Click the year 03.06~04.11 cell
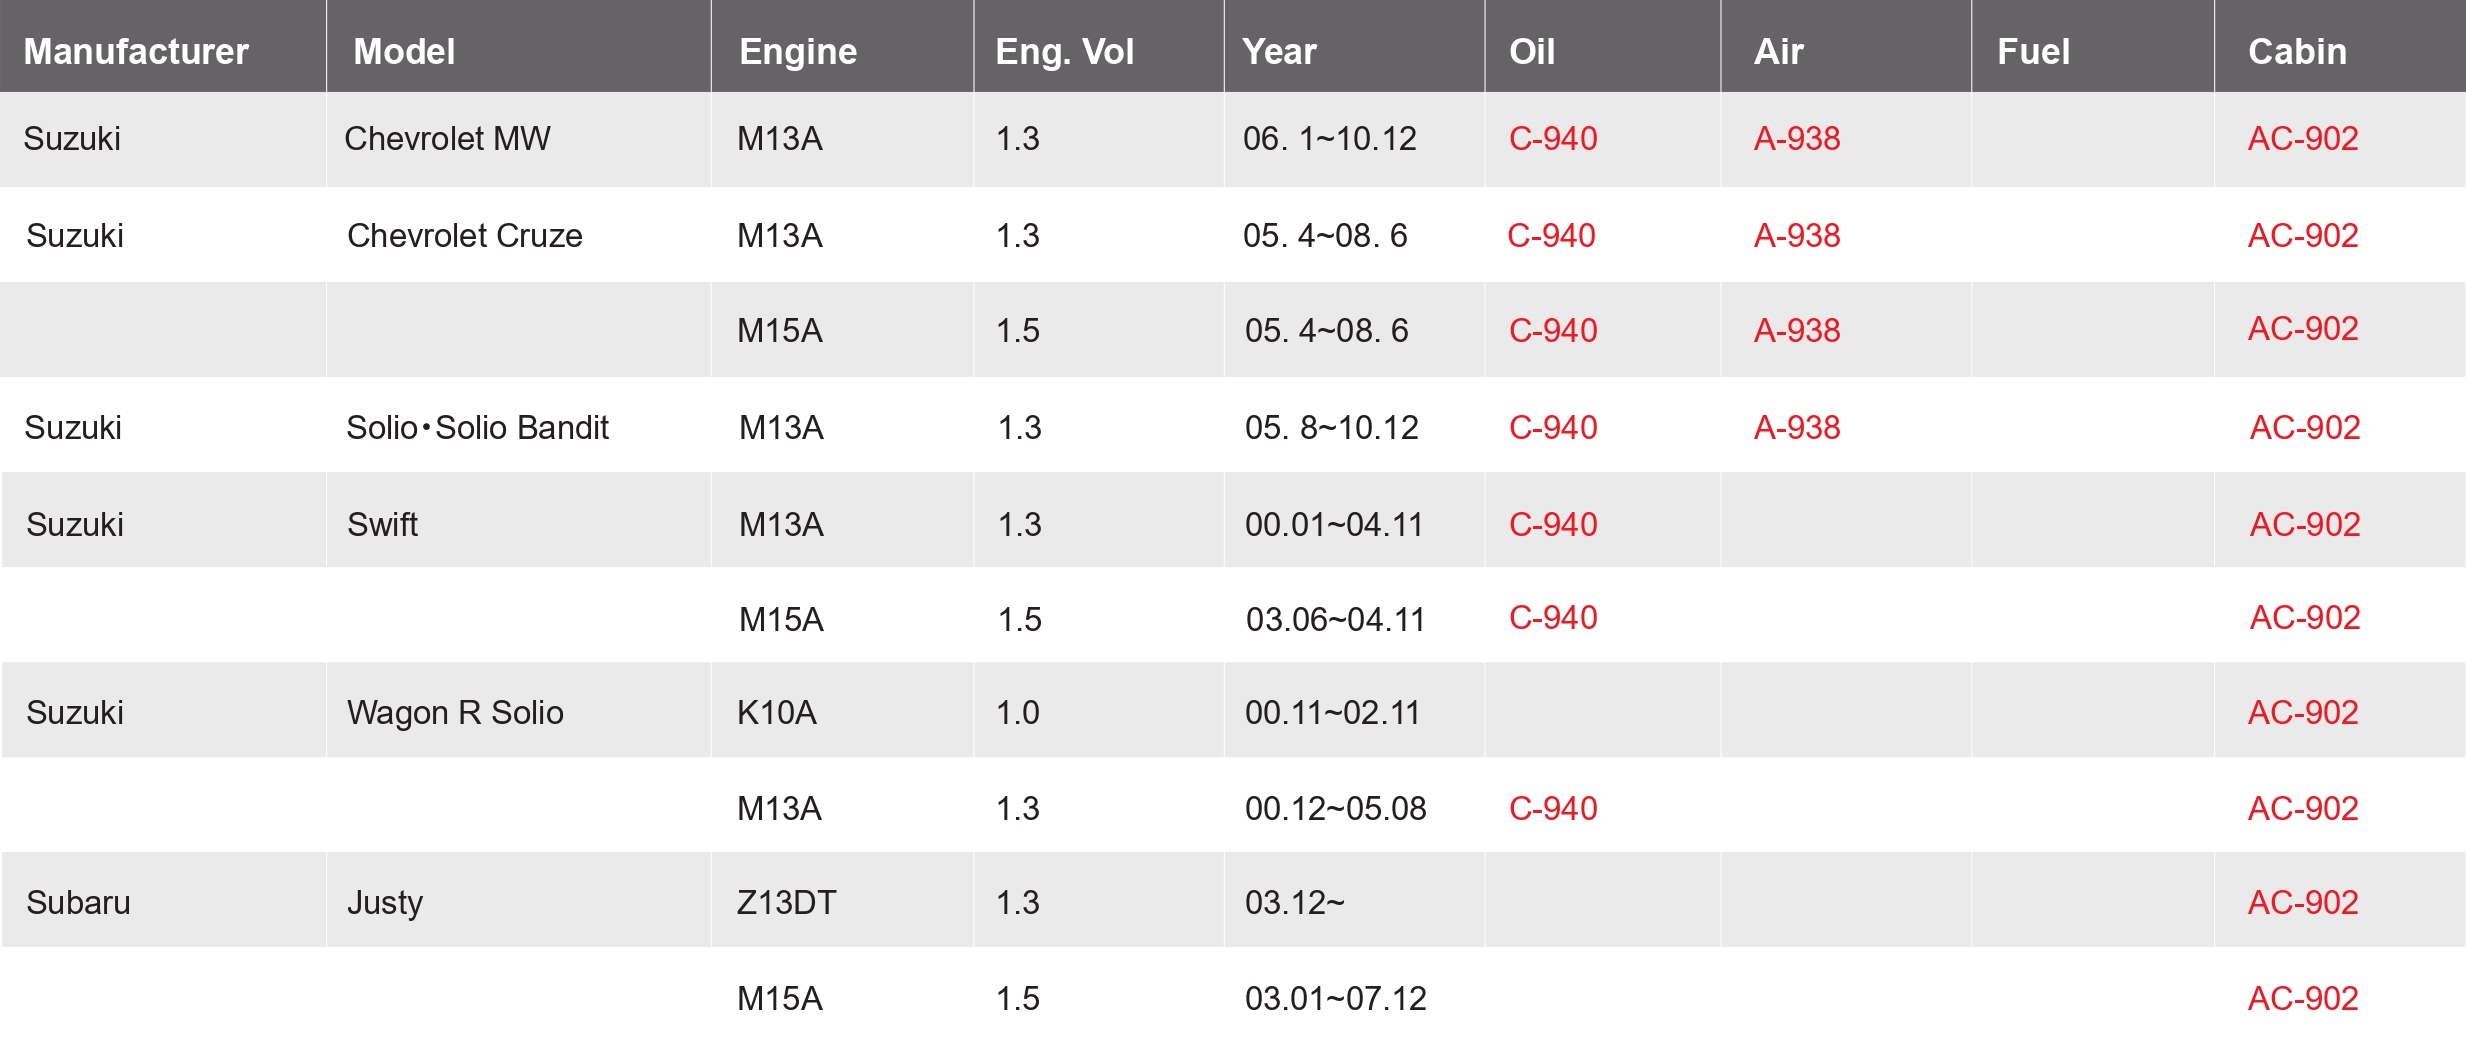Screen dimensions: 2466x1049 pyautogui.click(x=1335, y=619)
